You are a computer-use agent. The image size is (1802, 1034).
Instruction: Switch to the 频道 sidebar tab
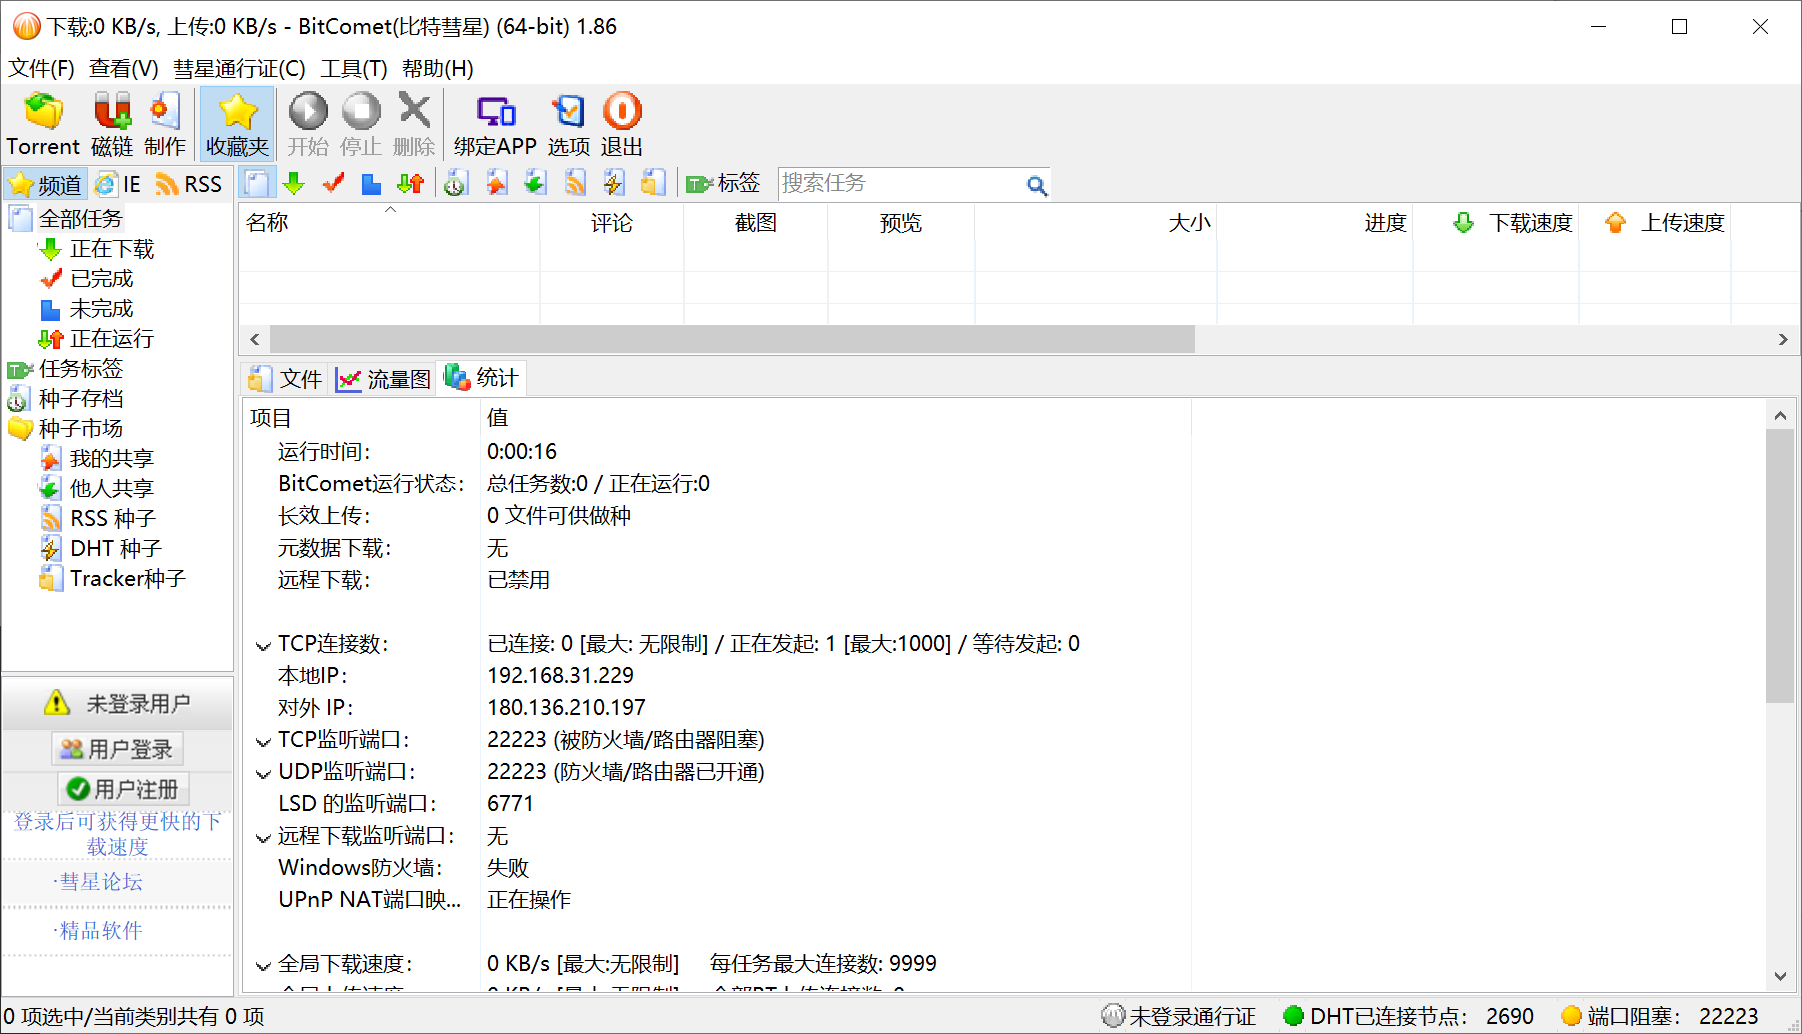pyautogui.click(x=46, y=184)
